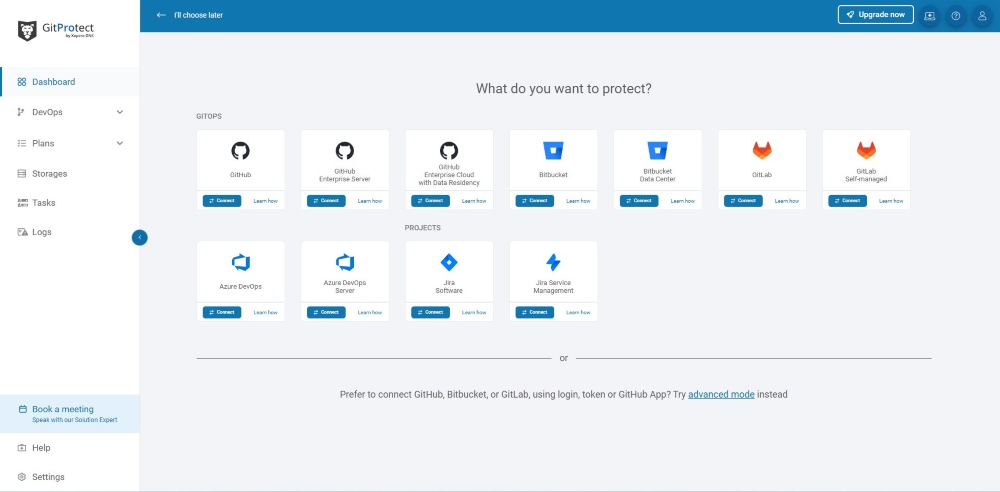Click the Plans list icon in sidebar
Image resolution: width=1000 pixels, height=492 pixels.
[22, 144]
